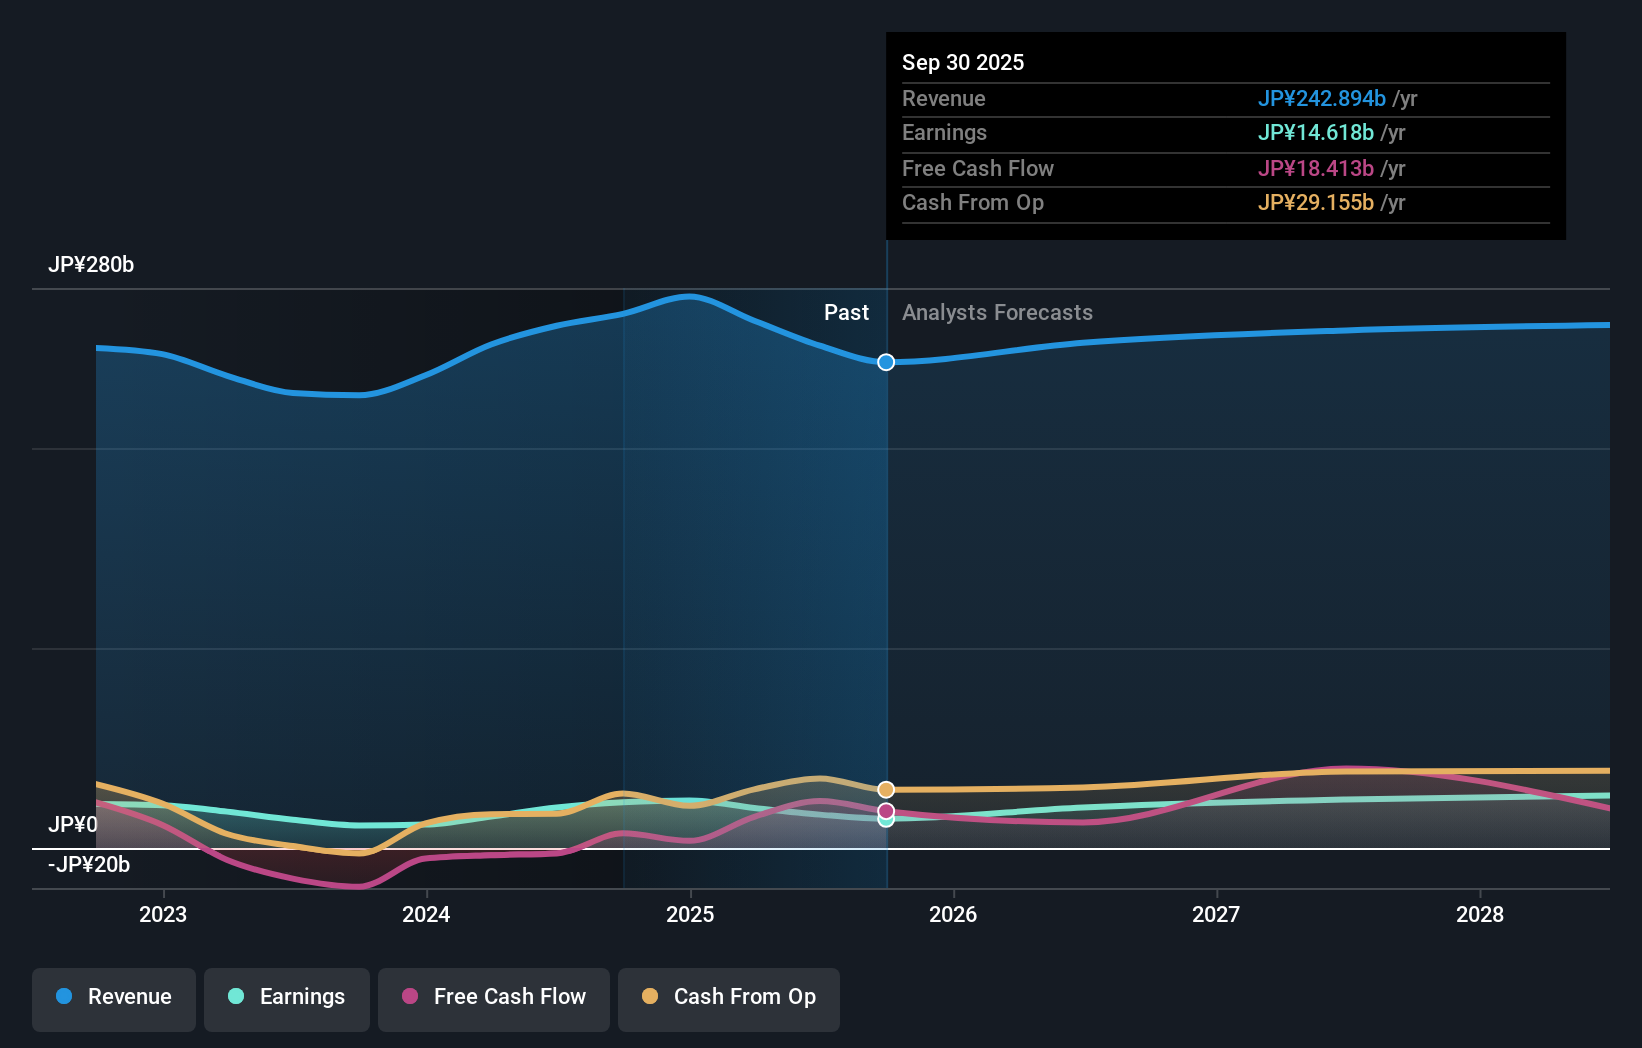Image resolution: width=1642 pixels, height=1048 pixels.
Task: Click the 2023 x-axis label
Action: (163, 914)
